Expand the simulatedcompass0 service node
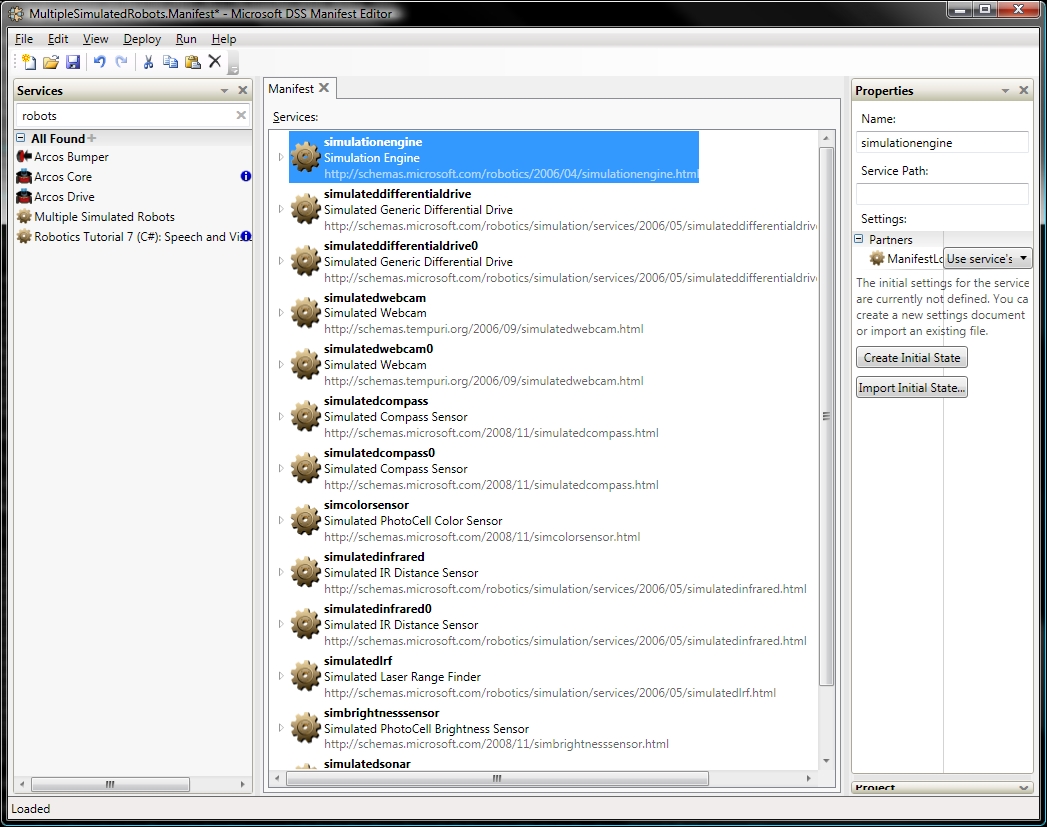Viewport: 1047px width, 827px height. click(x=281, y=469)
